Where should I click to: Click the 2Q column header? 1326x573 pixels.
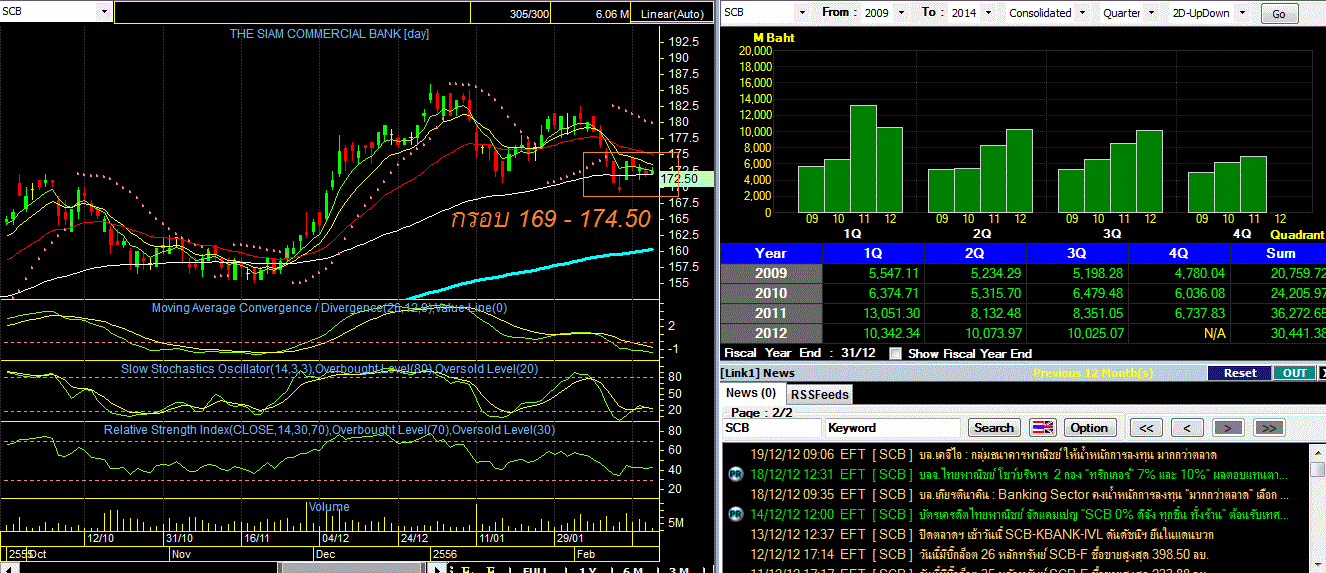tap(975, 253)
